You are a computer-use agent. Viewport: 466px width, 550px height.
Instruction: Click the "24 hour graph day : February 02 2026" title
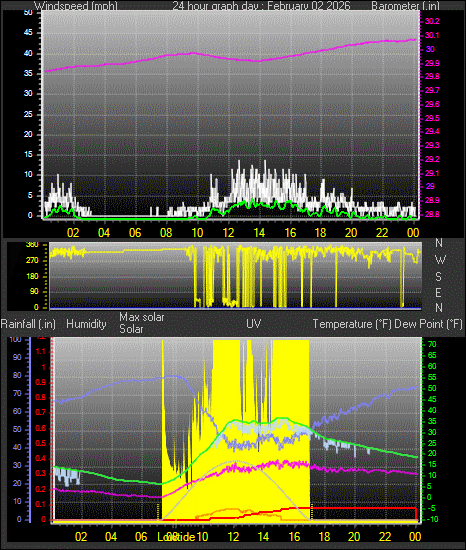(261, 5)
